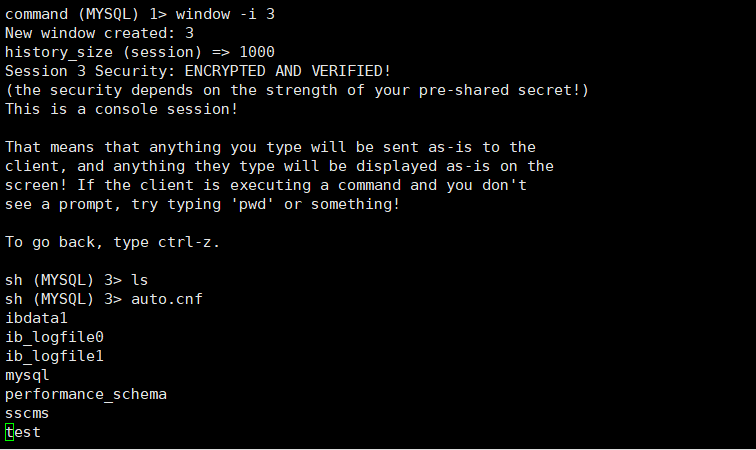Click the typed 'ls' command

[x=140, y=280]
